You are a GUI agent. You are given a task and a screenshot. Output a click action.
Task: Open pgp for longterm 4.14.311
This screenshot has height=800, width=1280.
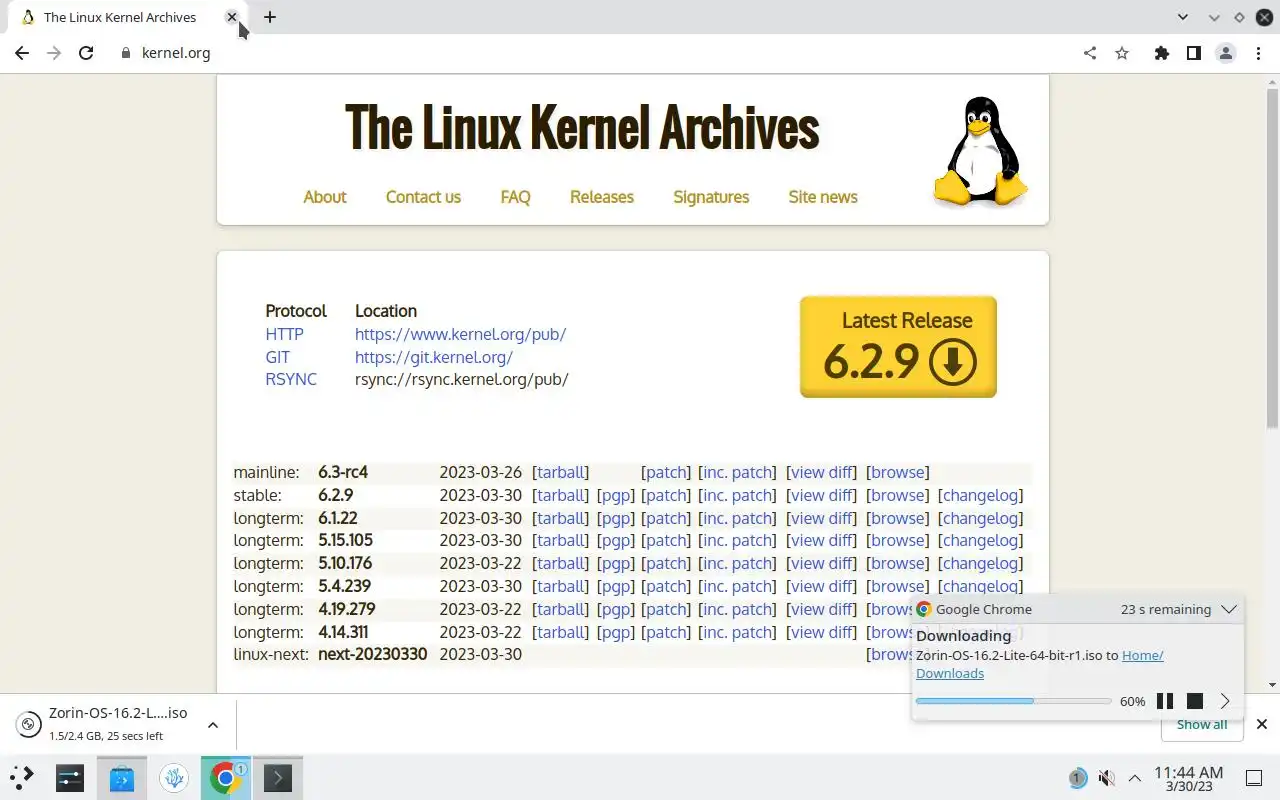(616, 632)
